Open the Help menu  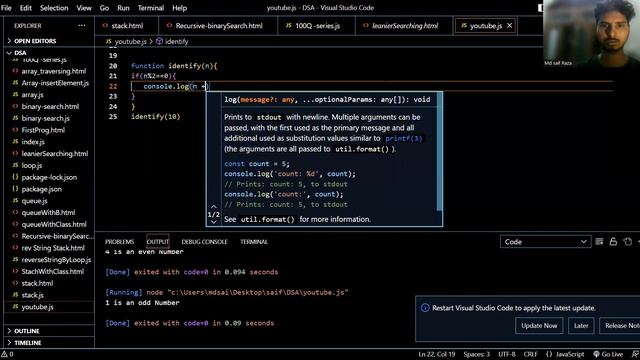pyautogui.click(x=179, y=8)
